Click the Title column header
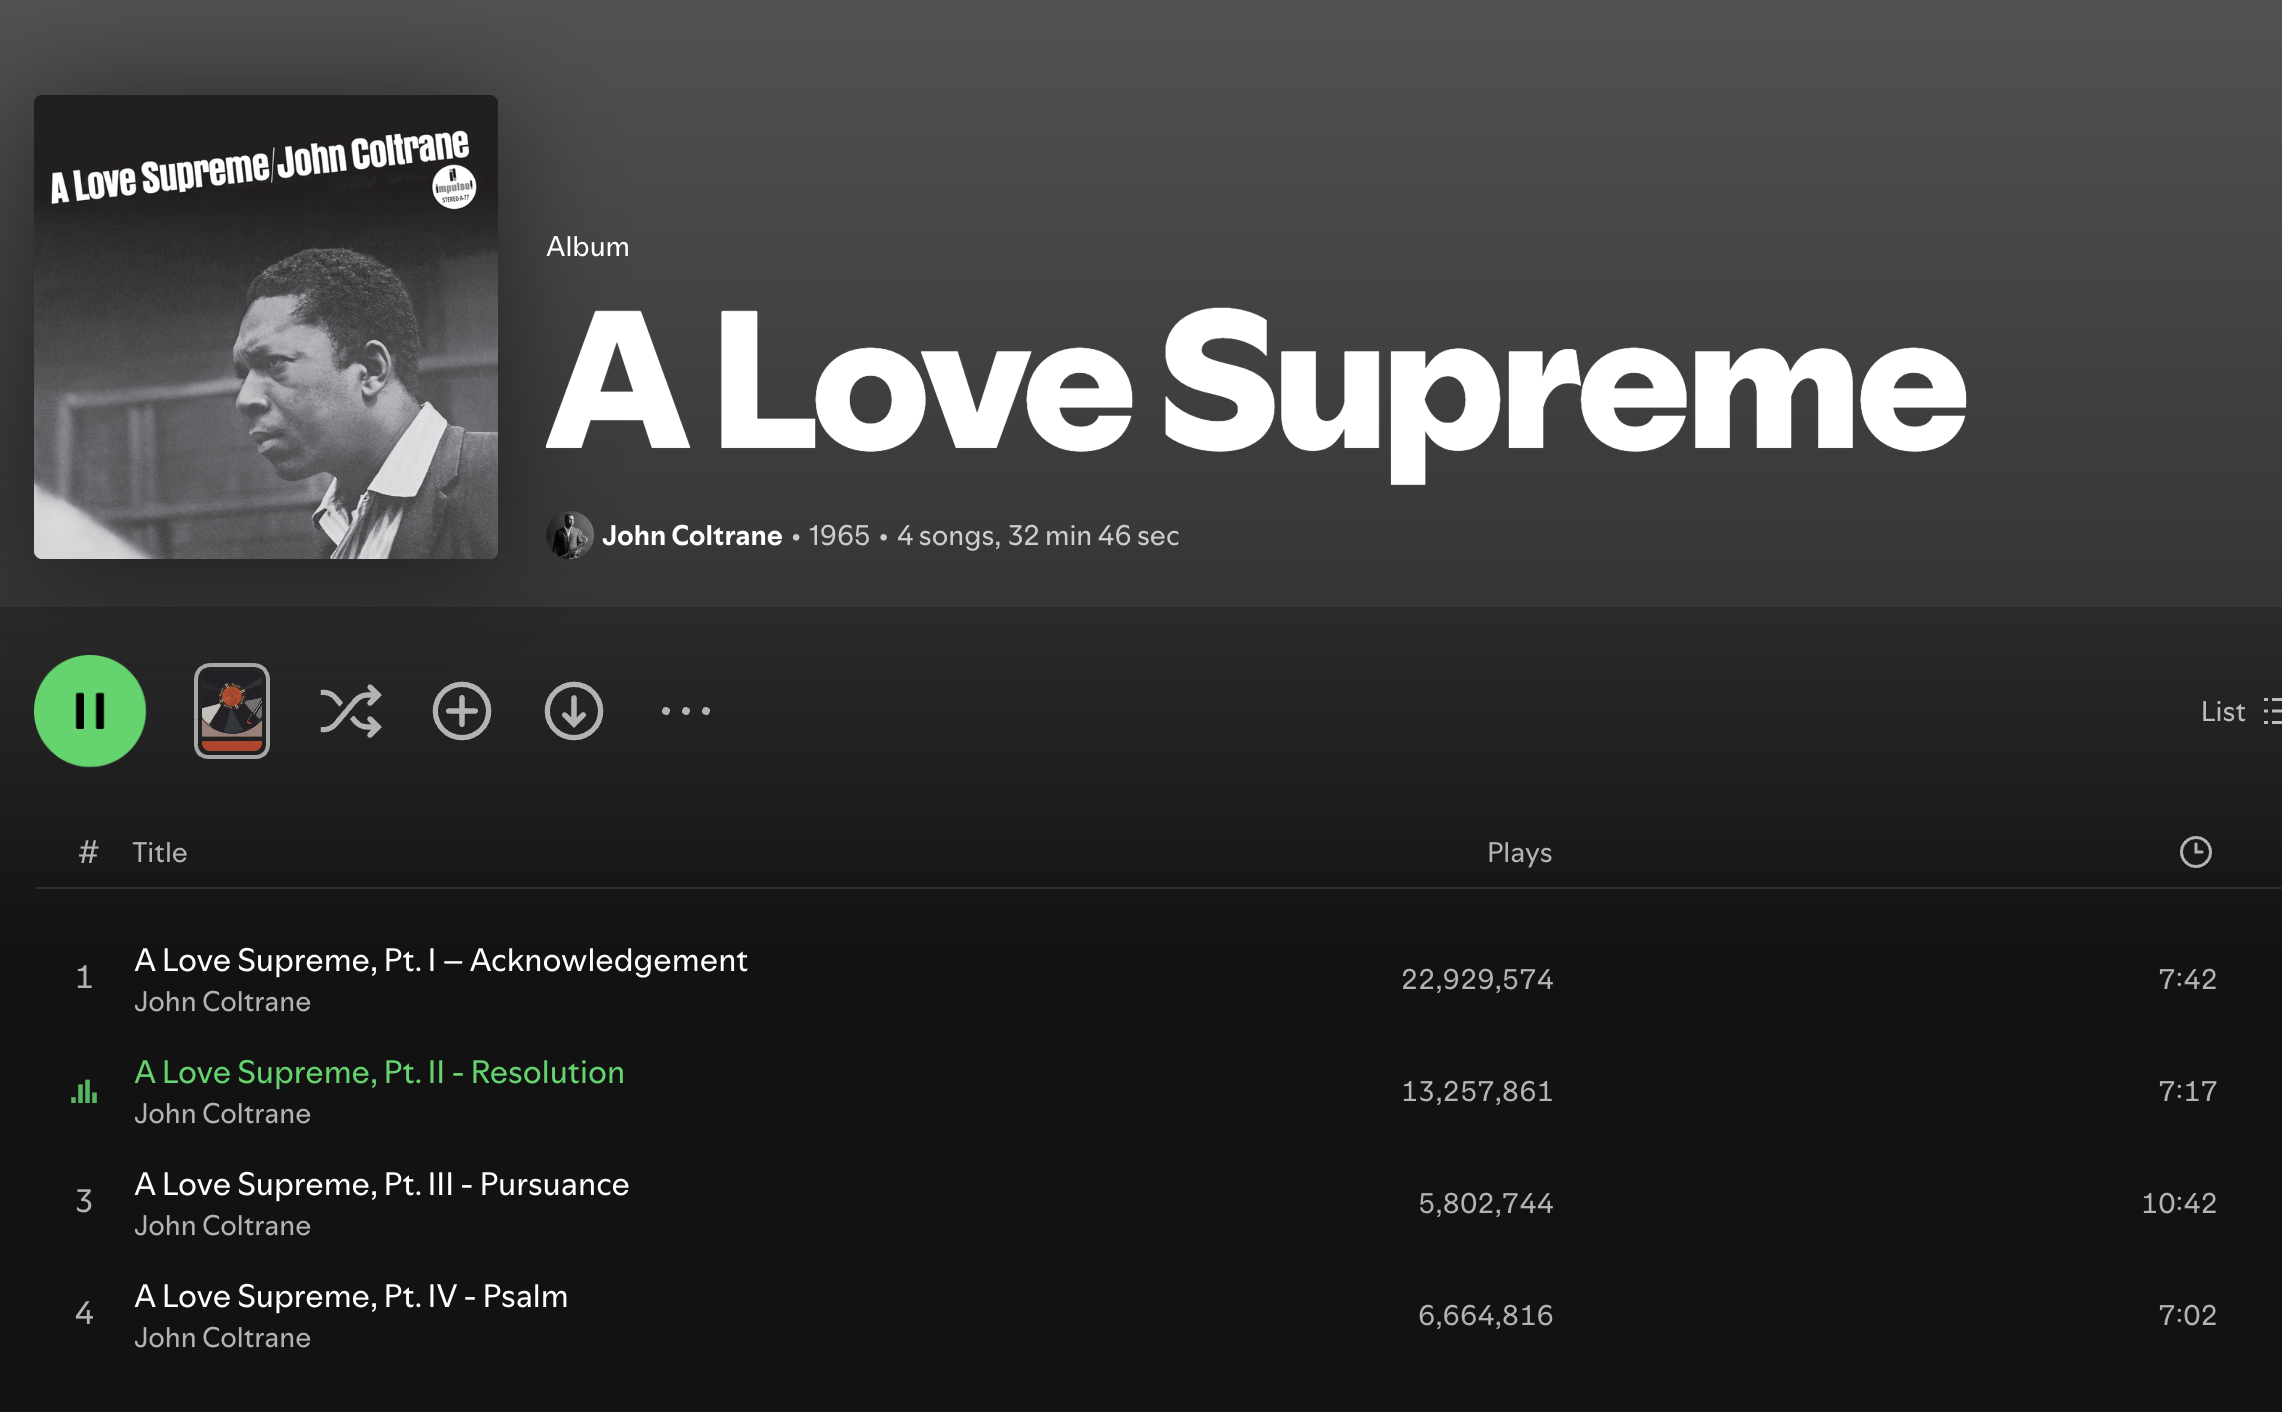 [x=160, y=852]
